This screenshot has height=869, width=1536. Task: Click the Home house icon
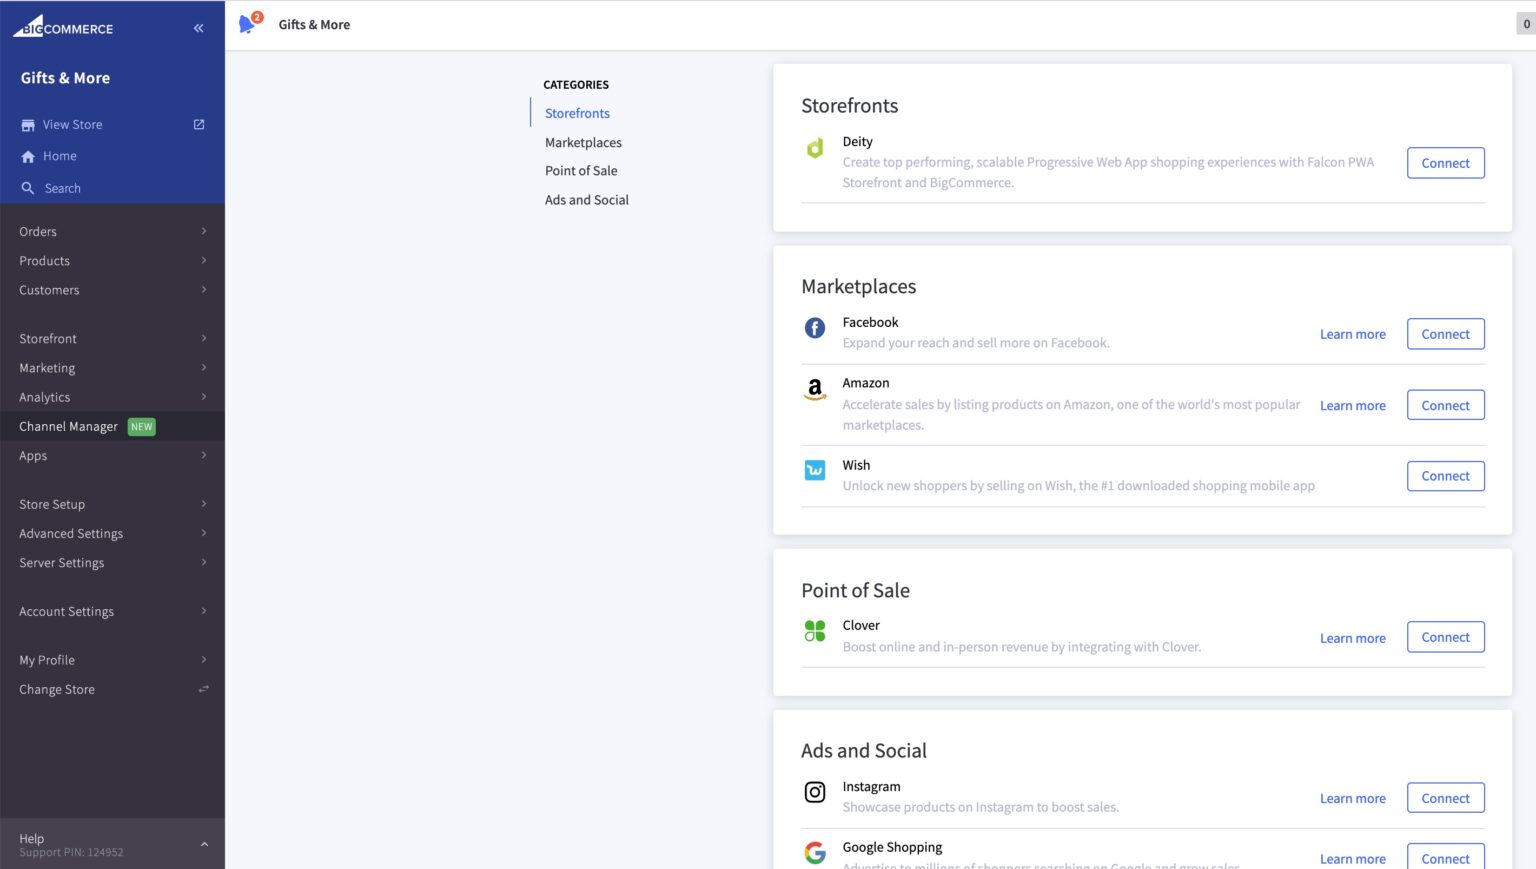tap(28, 157)
